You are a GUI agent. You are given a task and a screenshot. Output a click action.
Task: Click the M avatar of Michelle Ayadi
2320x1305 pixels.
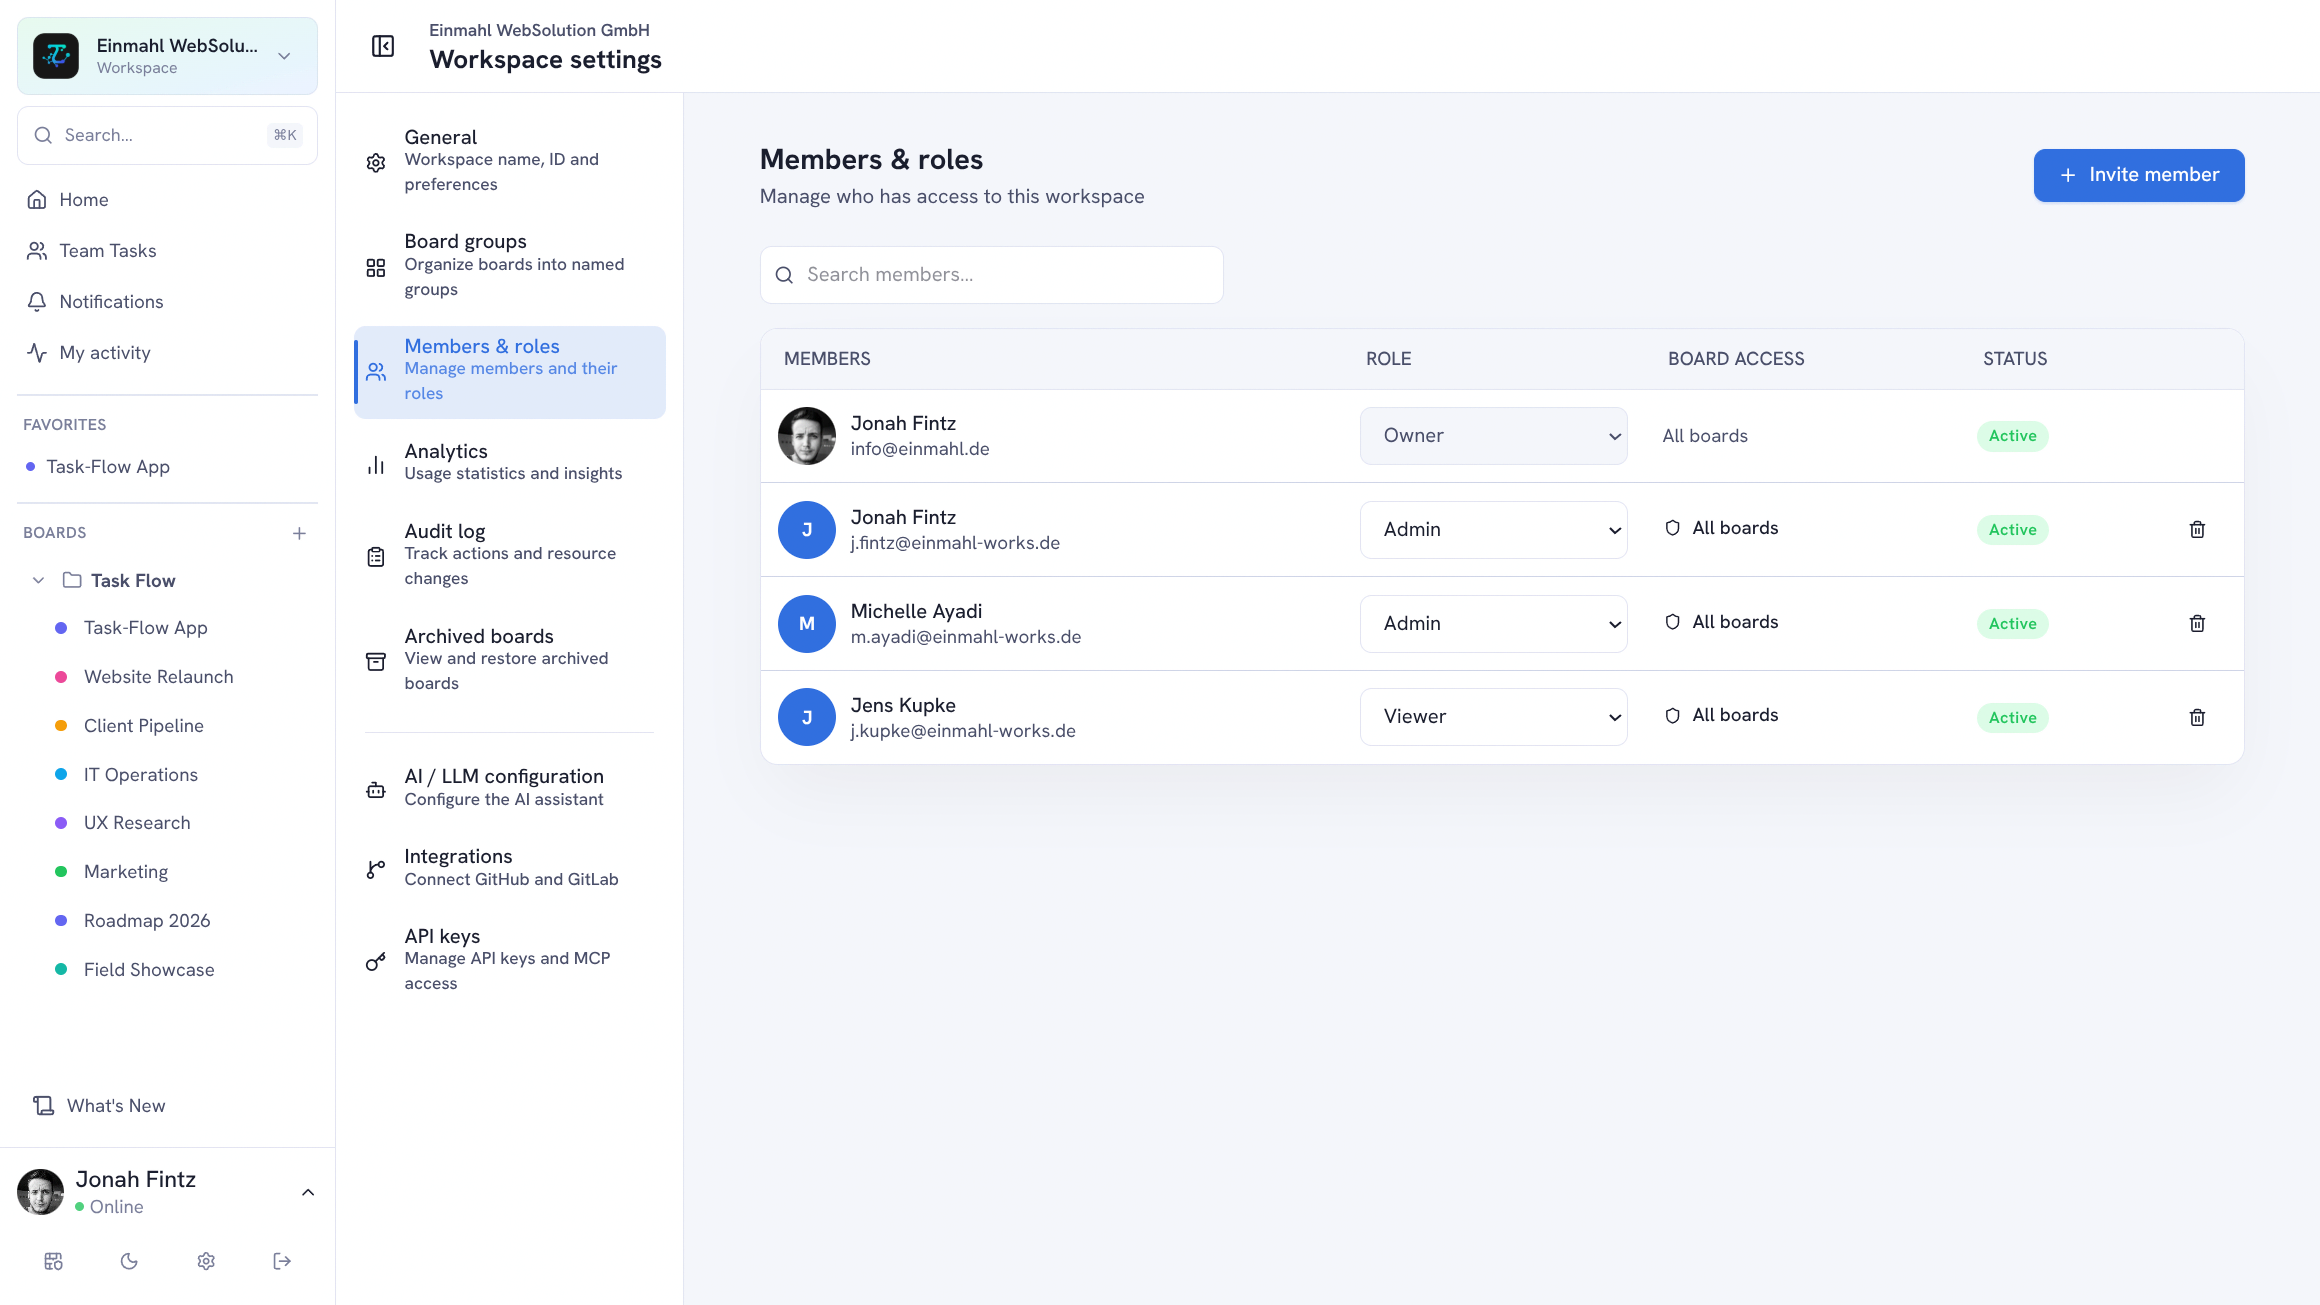(x=807, y=623)
